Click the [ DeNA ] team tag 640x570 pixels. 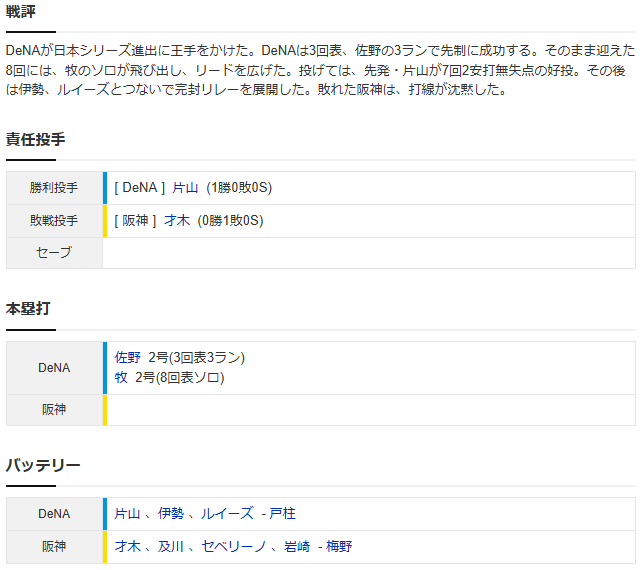pyautogui.click(x=140, y=188)
